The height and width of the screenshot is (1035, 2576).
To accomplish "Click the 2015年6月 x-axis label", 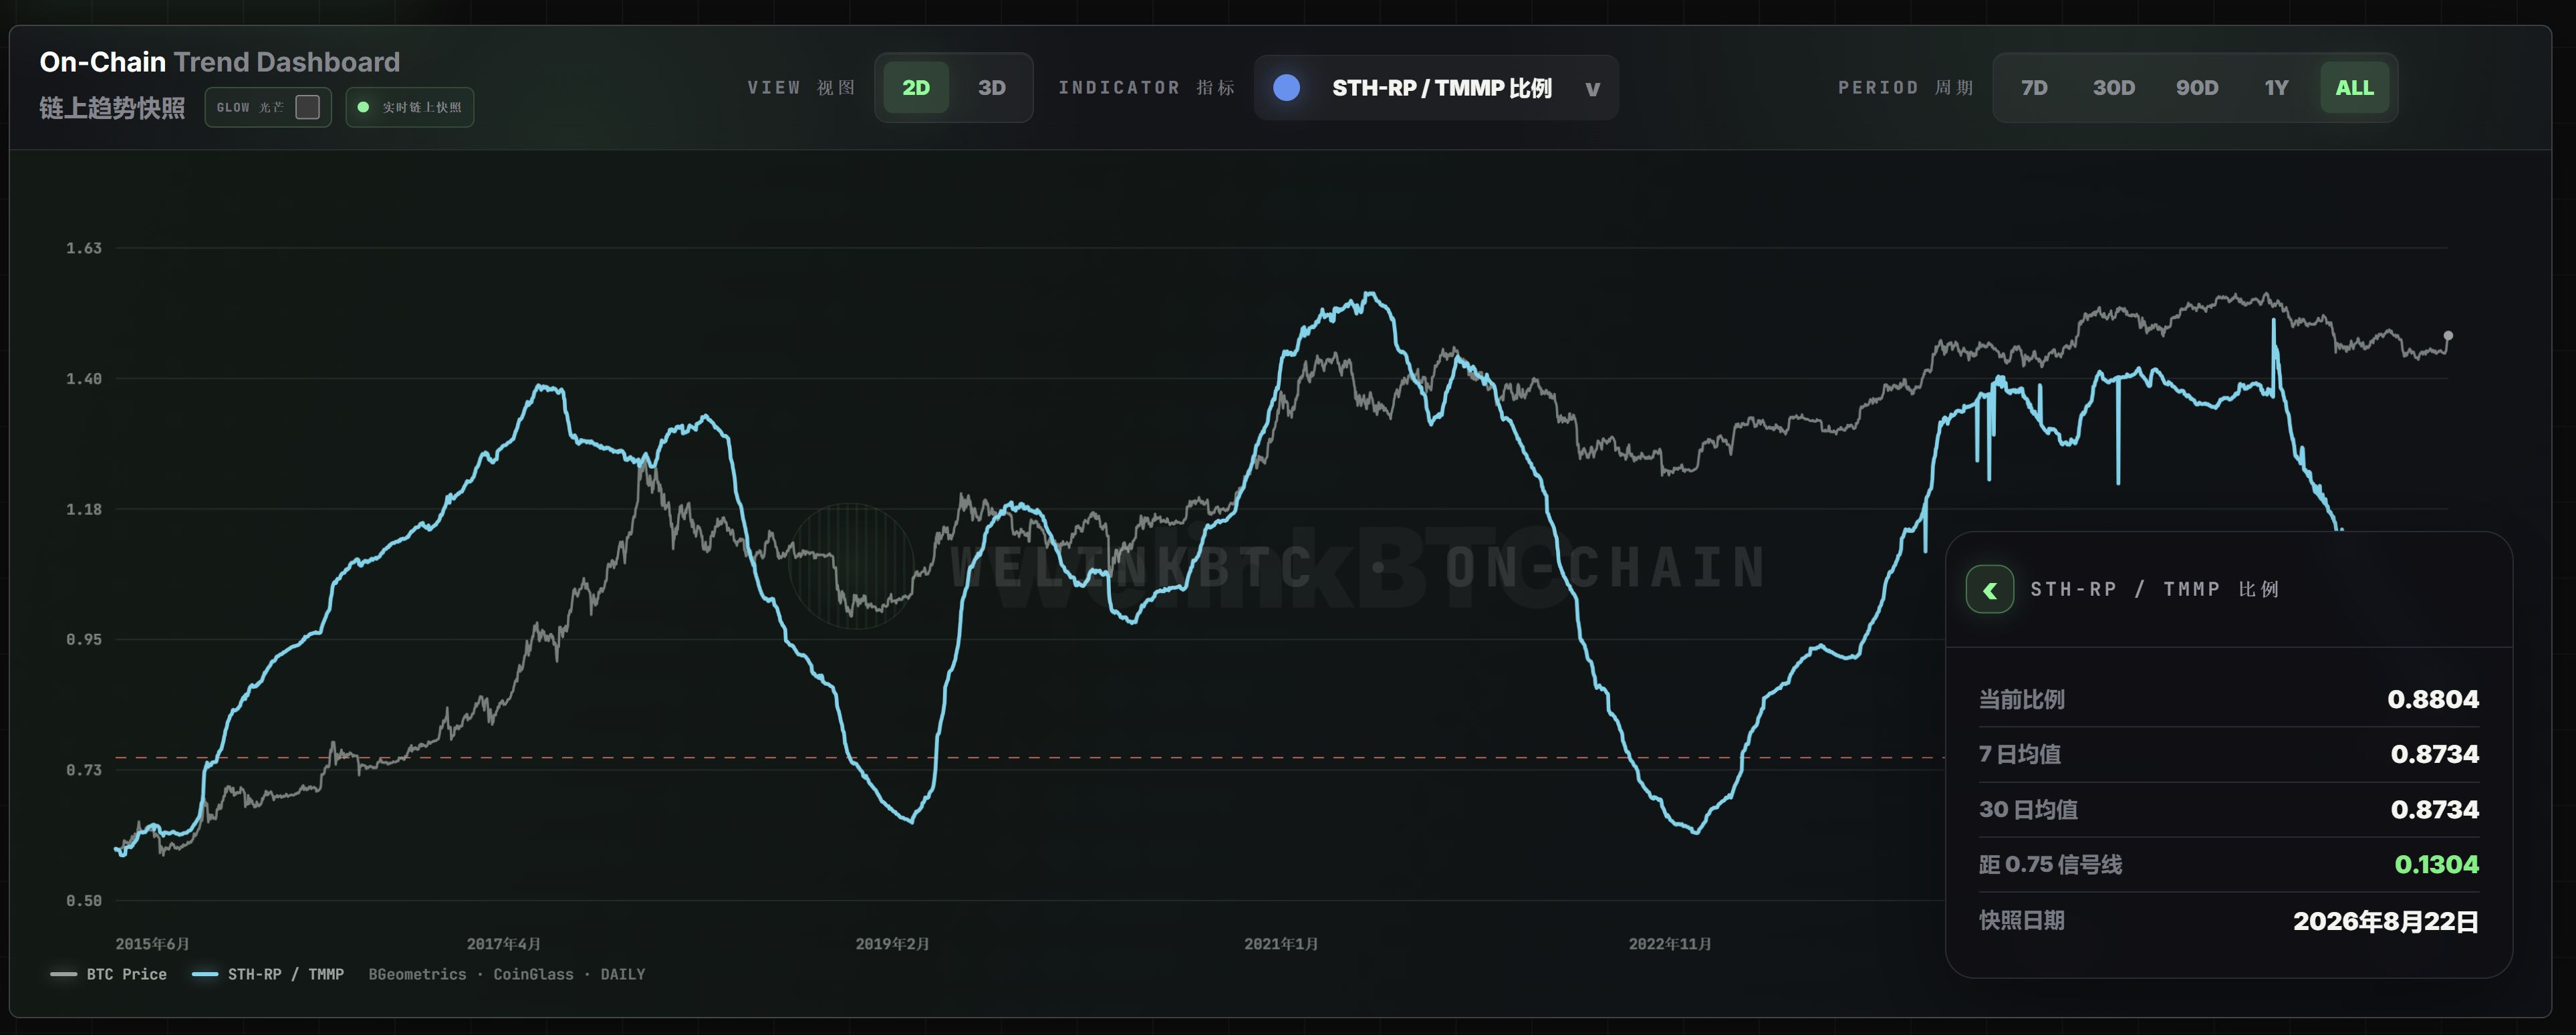I will (152, 944).
